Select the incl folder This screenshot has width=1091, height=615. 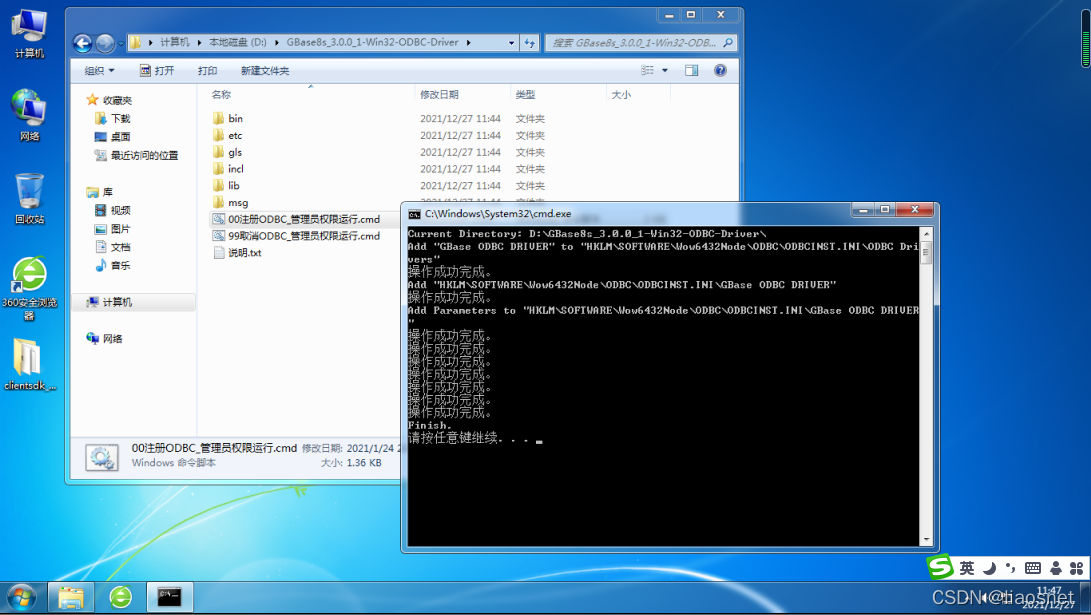coord(229,169)
